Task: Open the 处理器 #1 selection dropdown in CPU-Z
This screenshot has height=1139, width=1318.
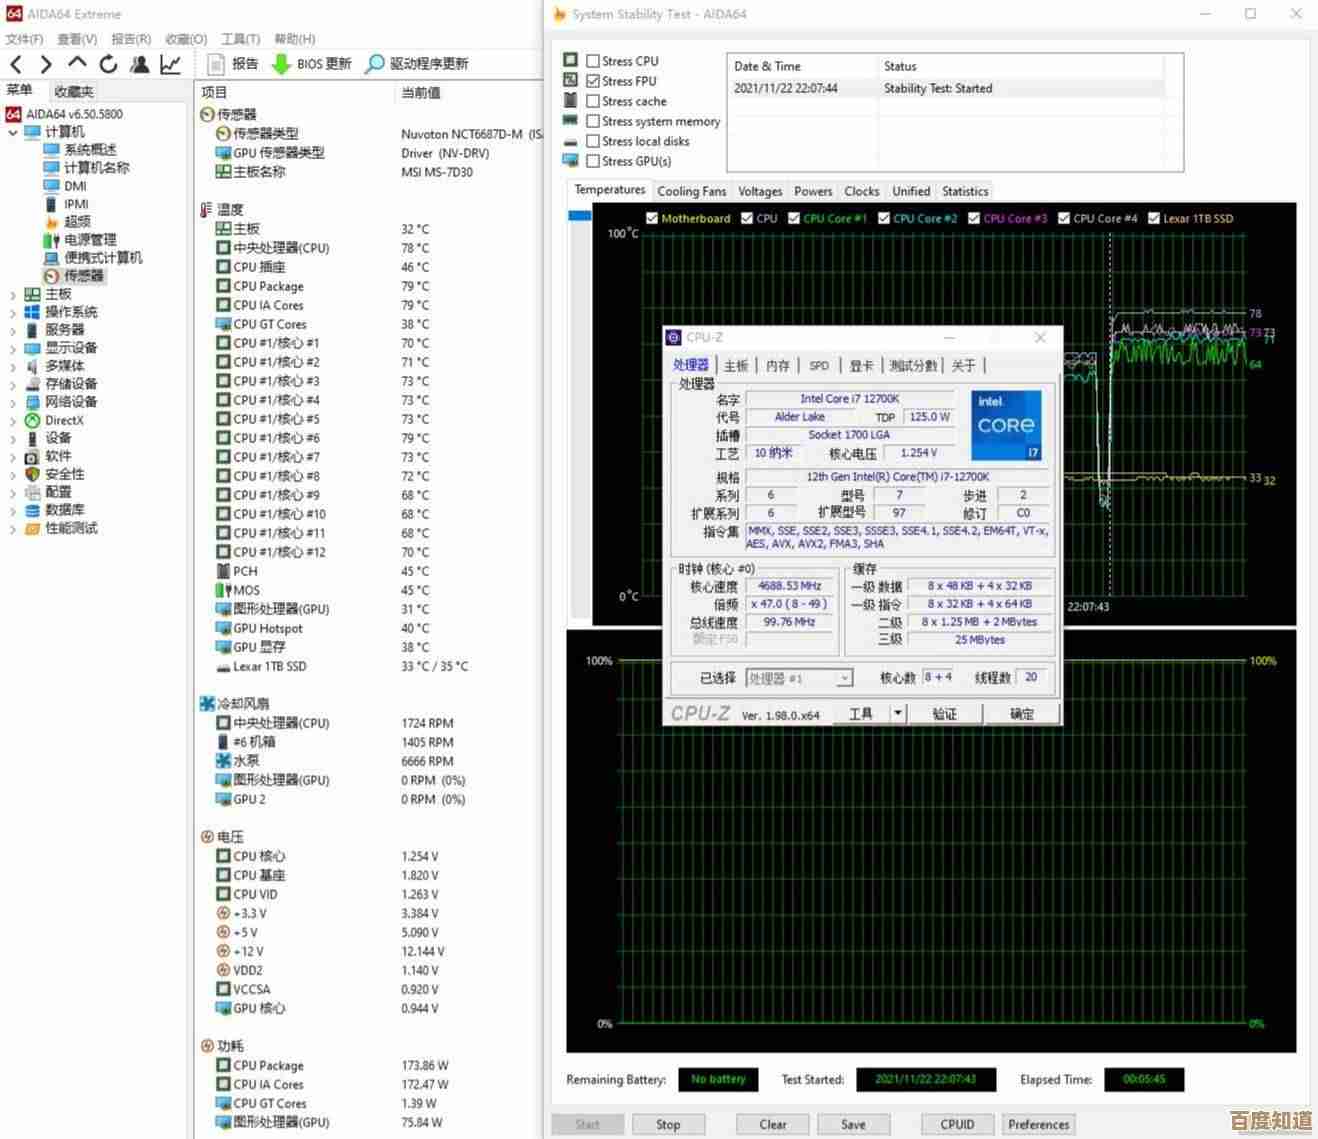Action: pos(845,678)
